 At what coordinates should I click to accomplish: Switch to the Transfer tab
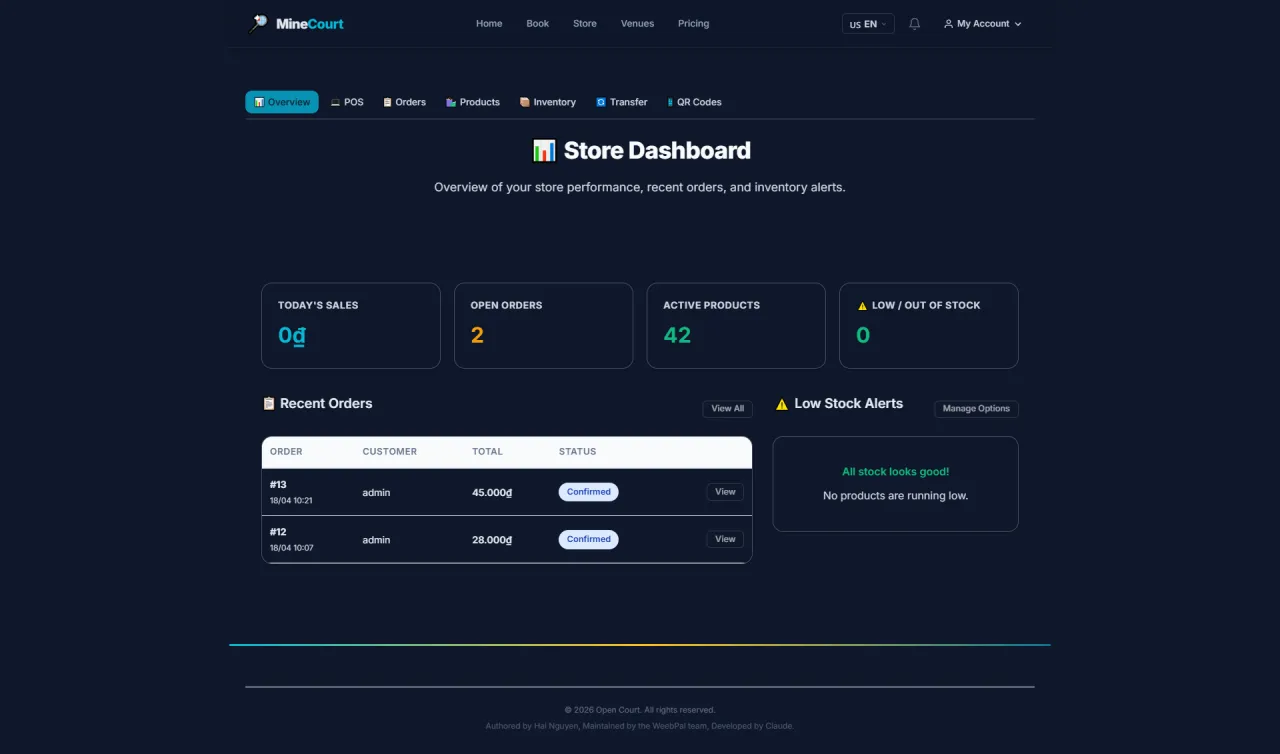click(622, 102)
